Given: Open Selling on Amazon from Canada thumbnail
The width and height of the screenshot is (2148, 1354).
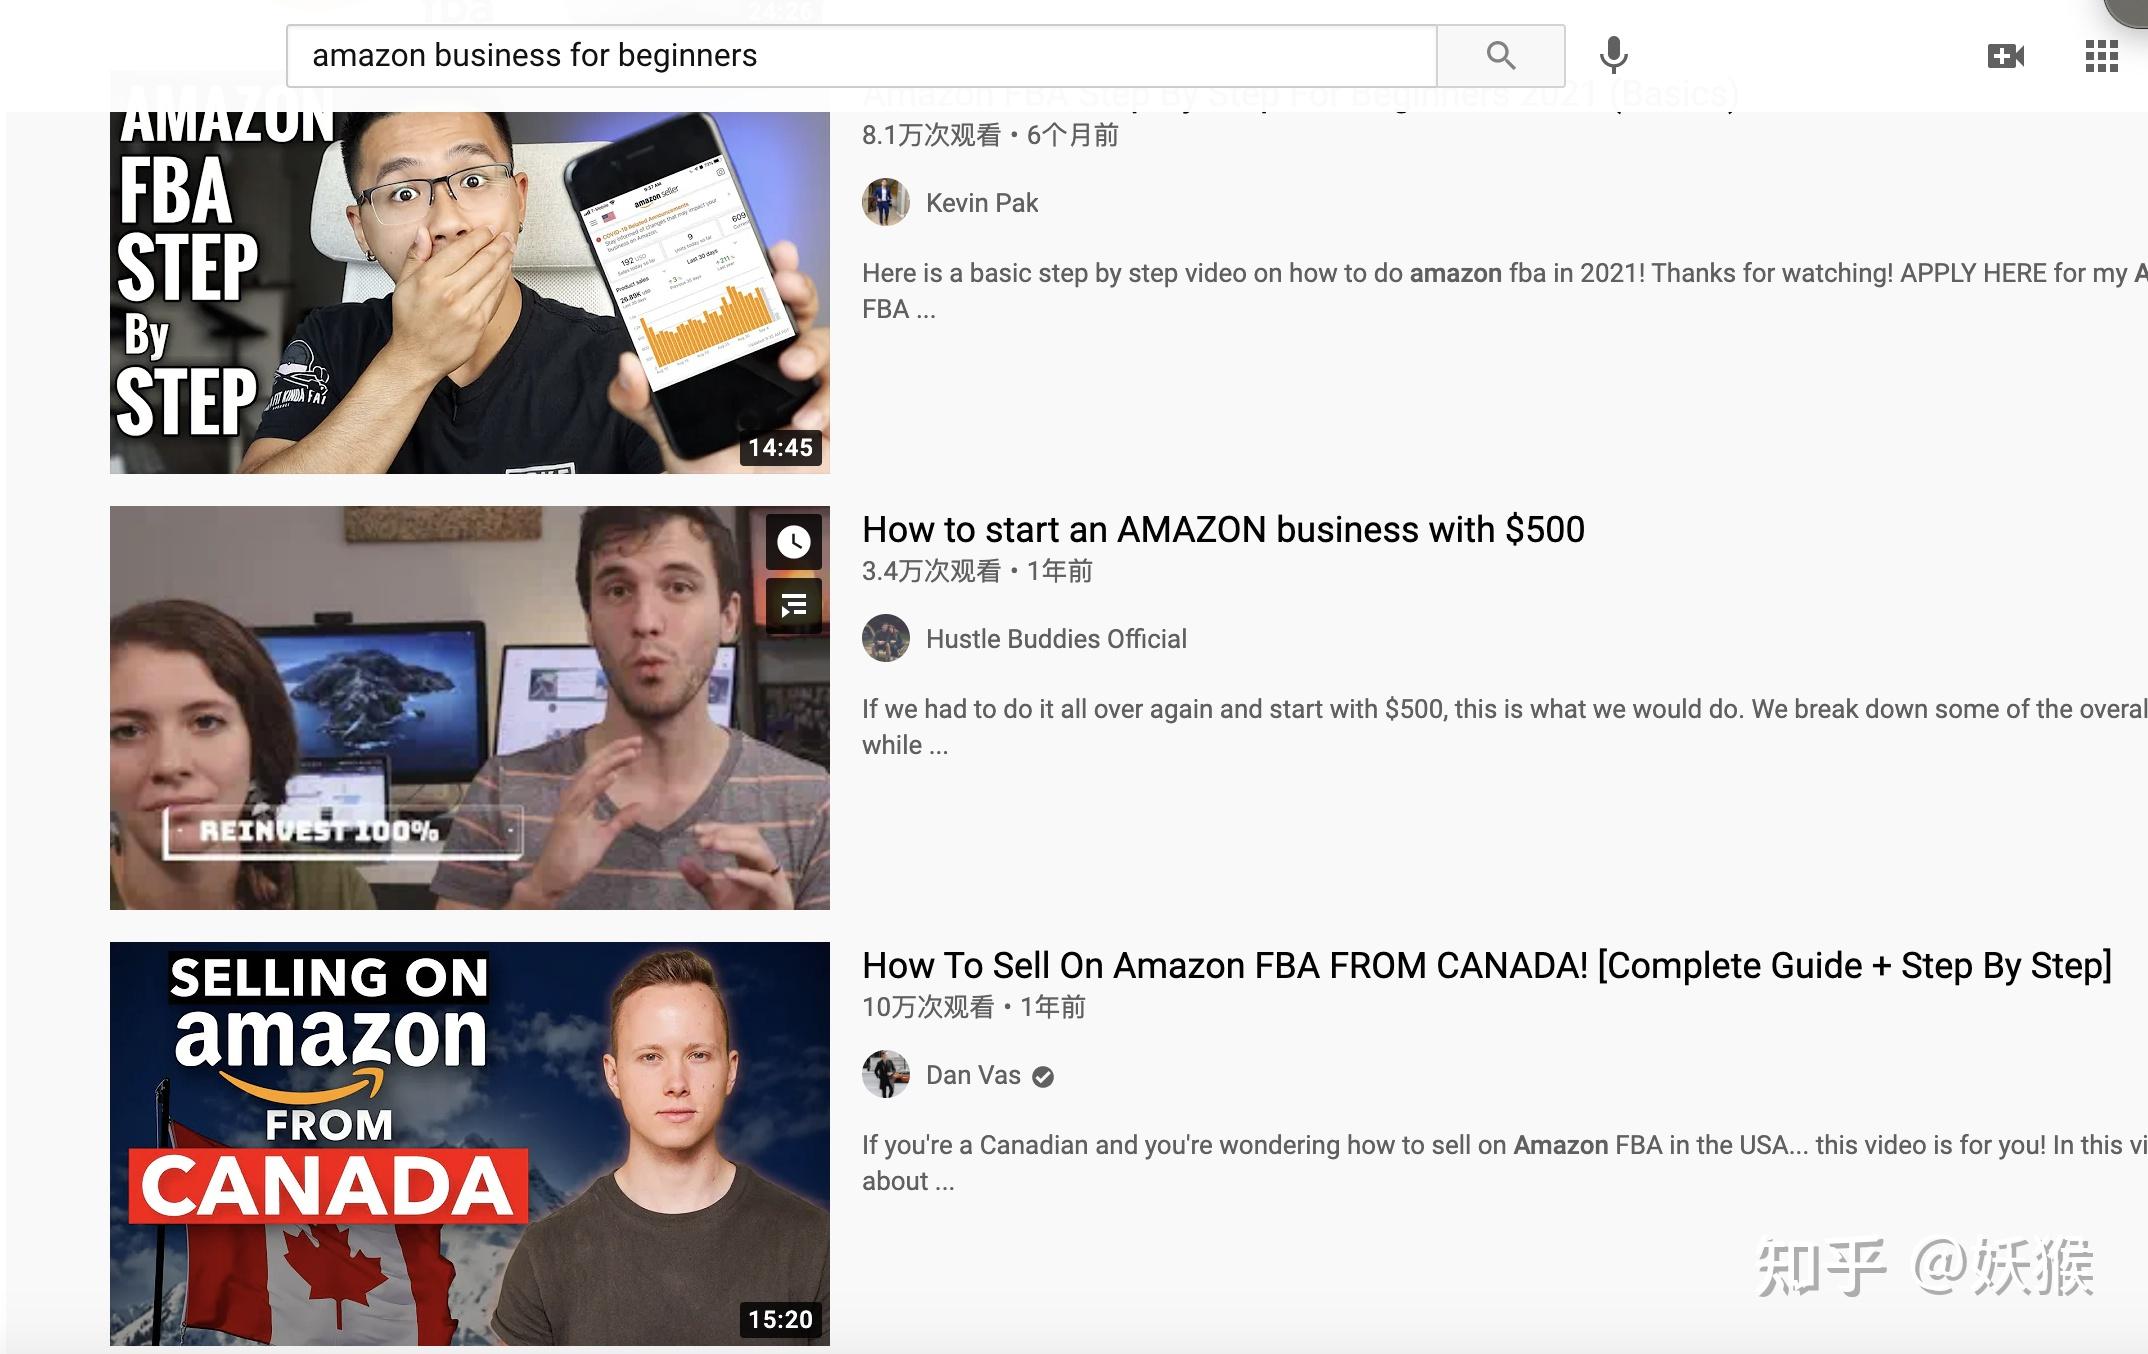Looking at the screenshot, I should (470, 1143).
